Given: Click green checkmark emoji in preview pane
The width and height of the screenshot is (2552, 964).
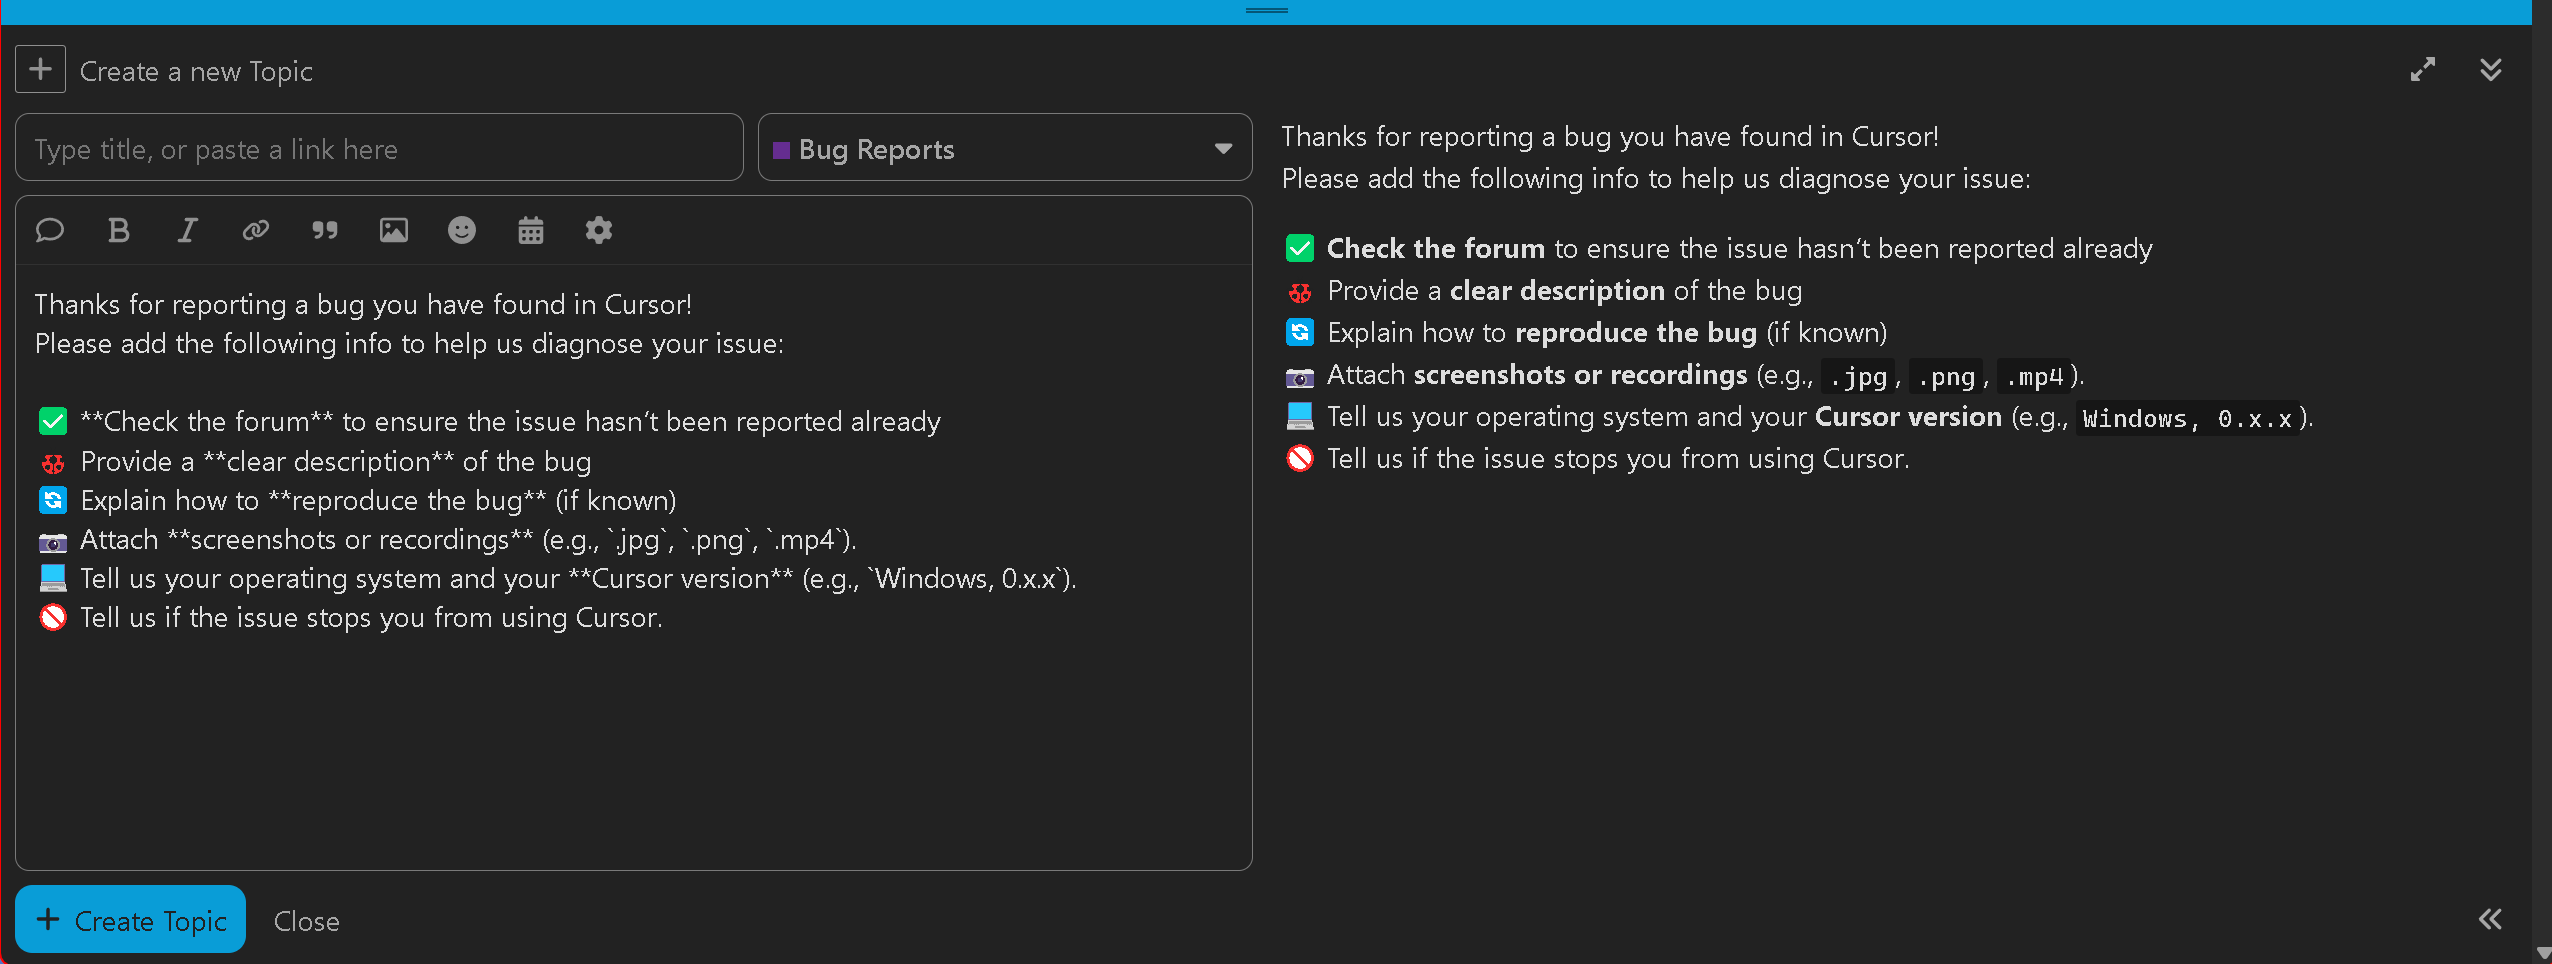Looking at the screenshot, I should pos(1300,248).
